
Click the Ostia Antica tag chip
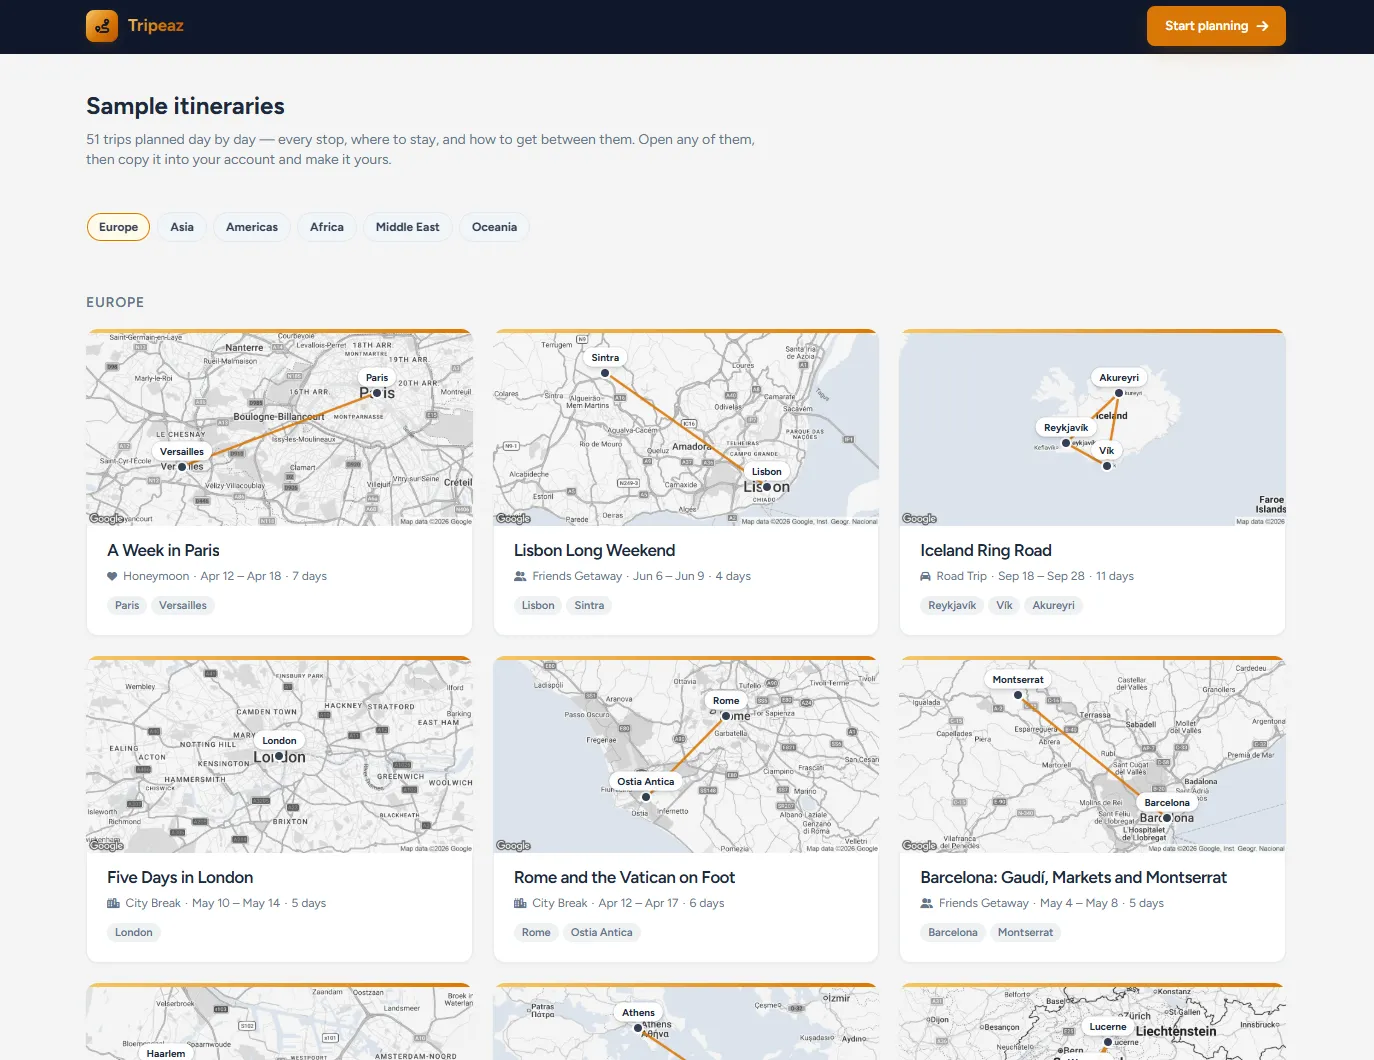point(602,932)
